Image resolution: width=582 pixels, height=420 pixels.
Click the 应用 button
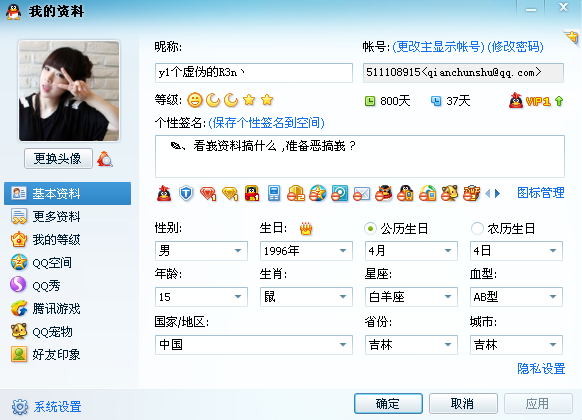pyautogui.click(x=538, y=403)
